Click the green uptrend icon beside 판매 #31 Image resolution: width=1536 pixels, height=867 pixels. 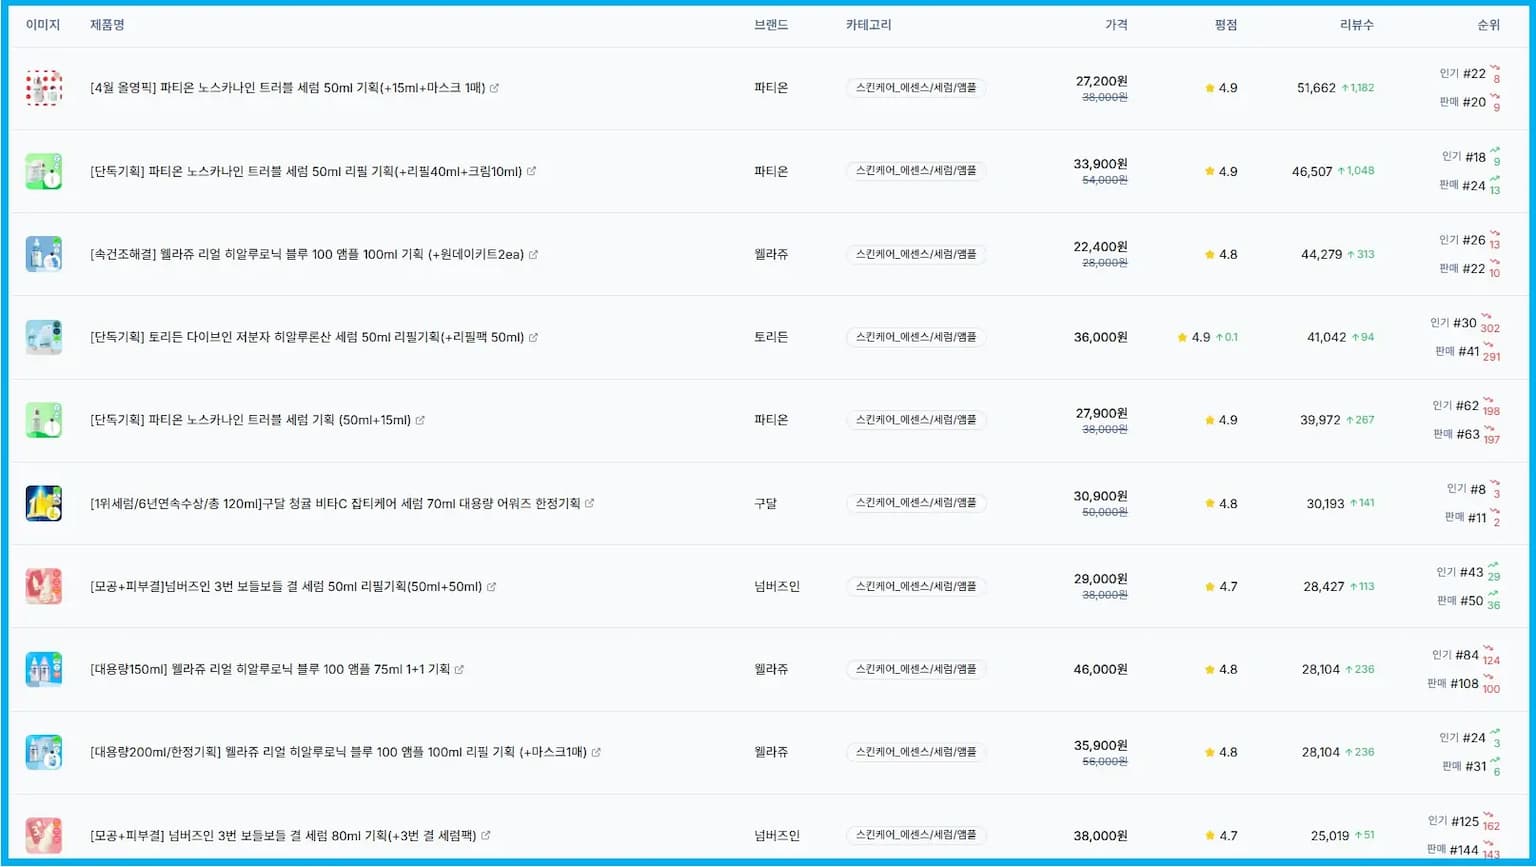tap(1495, 761)
